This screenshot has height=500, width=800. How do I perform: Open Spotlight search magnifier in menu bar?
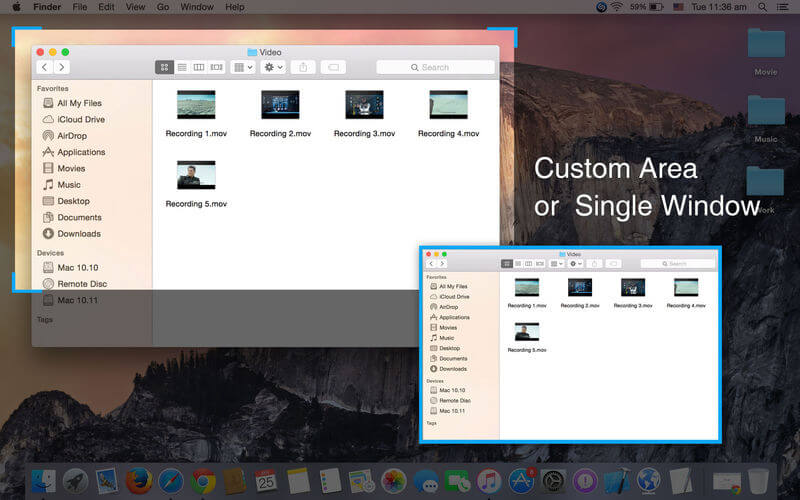point(762,7)
